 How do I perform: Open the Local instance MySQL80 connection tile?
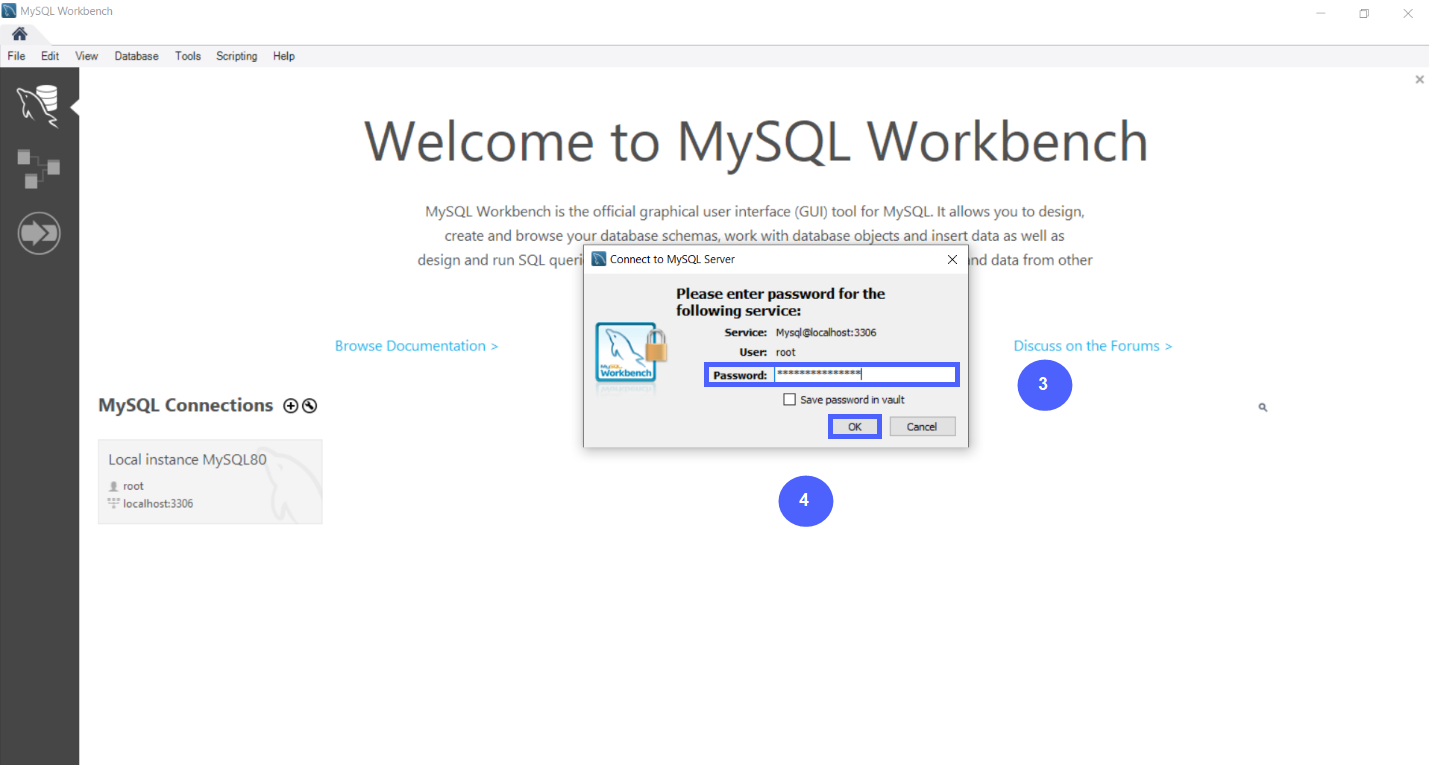[x=200, y=480]
